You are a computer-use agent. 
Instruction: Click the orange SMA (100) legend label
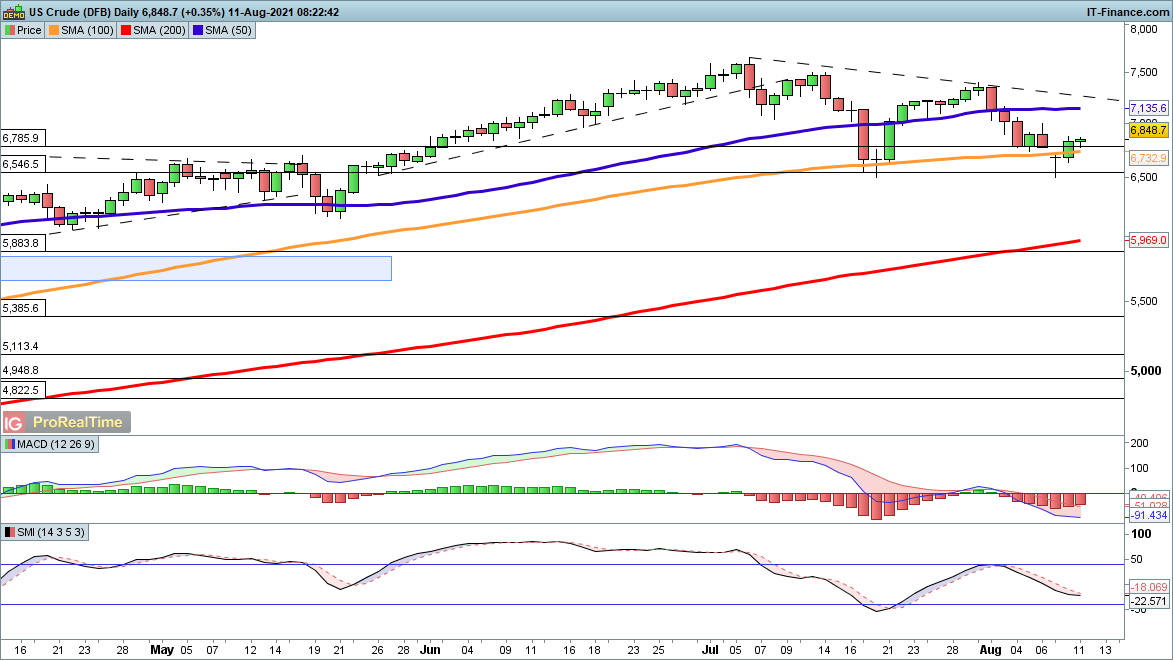pos(83,30)
